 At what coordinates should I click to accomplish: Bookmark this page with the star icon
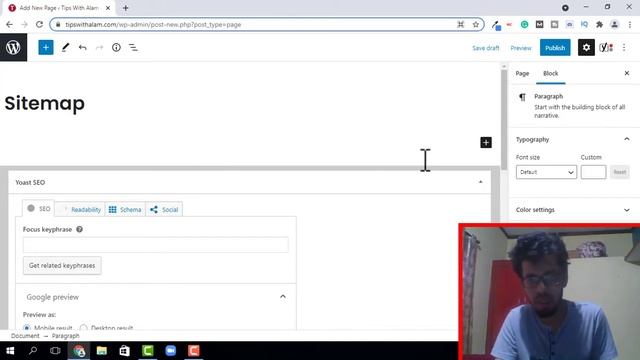[x=476, y=24]
